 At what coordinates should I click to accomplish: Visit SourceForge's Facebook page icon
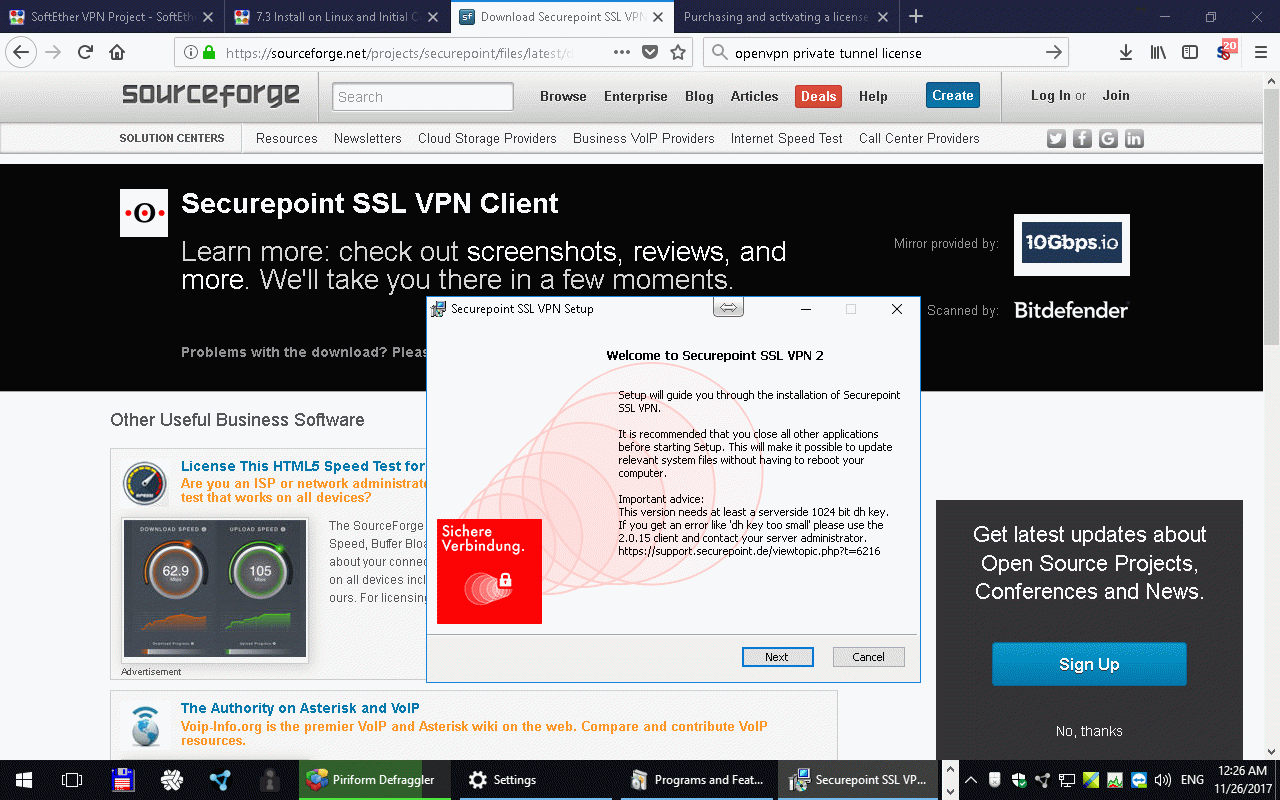coord(1082,139)
